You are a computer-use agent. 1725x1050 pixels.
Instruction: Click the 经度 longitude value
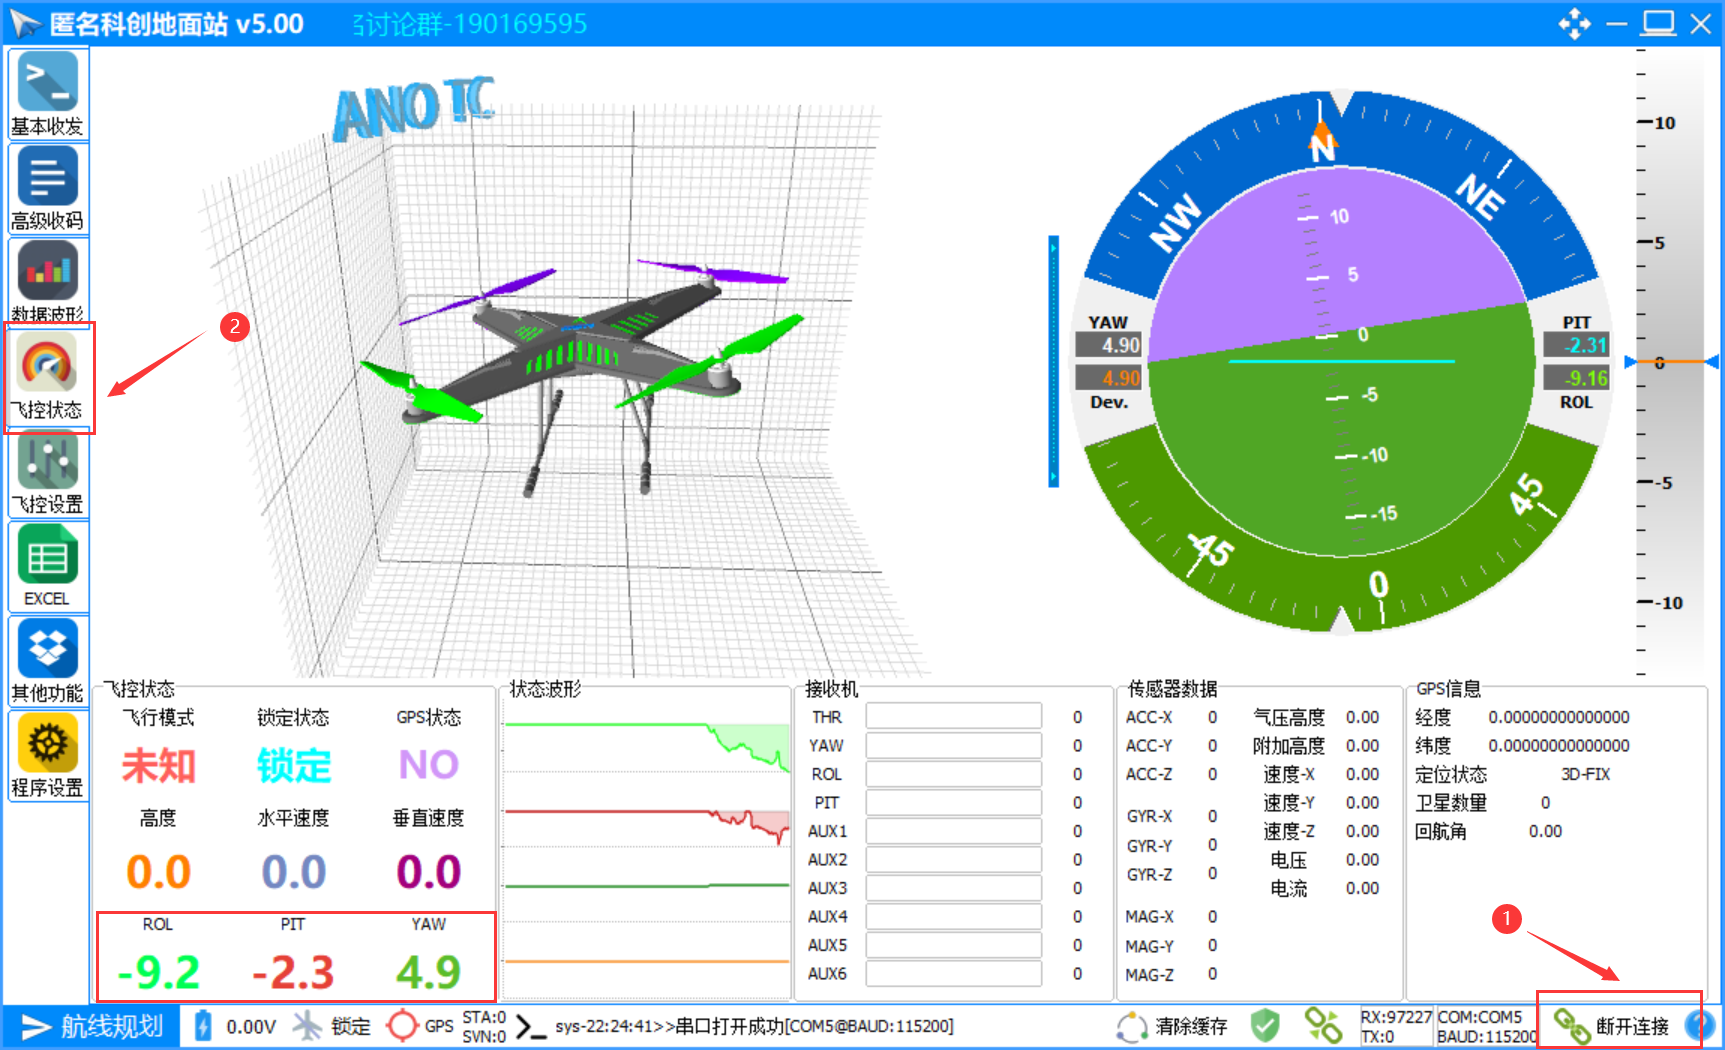tap(1559, 717)
